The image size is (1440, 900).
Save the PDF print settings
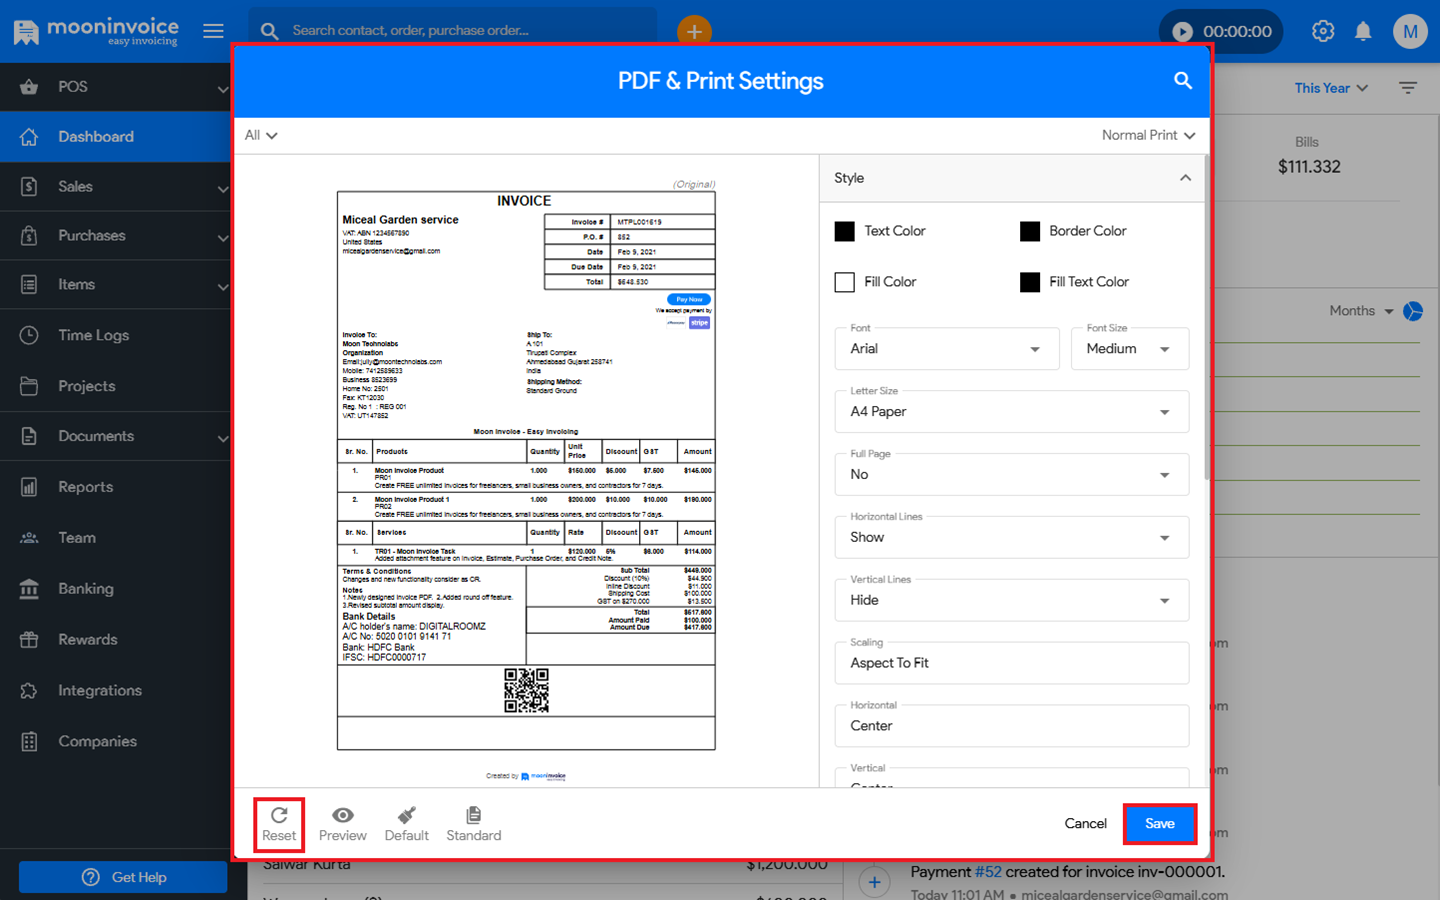pos(1159,824)
